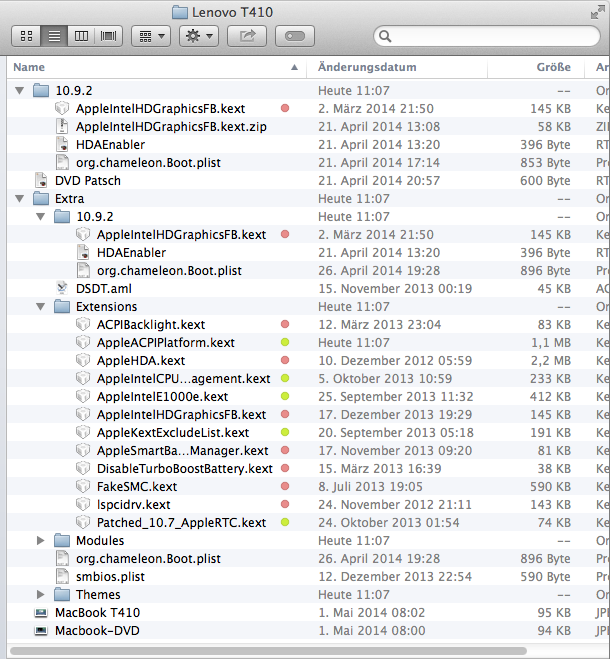The width and height of the screenshot is (610, 659).
Task: Select the 853 Byte org.chameleon.Boot.plist file
Action: pos(308,162)
